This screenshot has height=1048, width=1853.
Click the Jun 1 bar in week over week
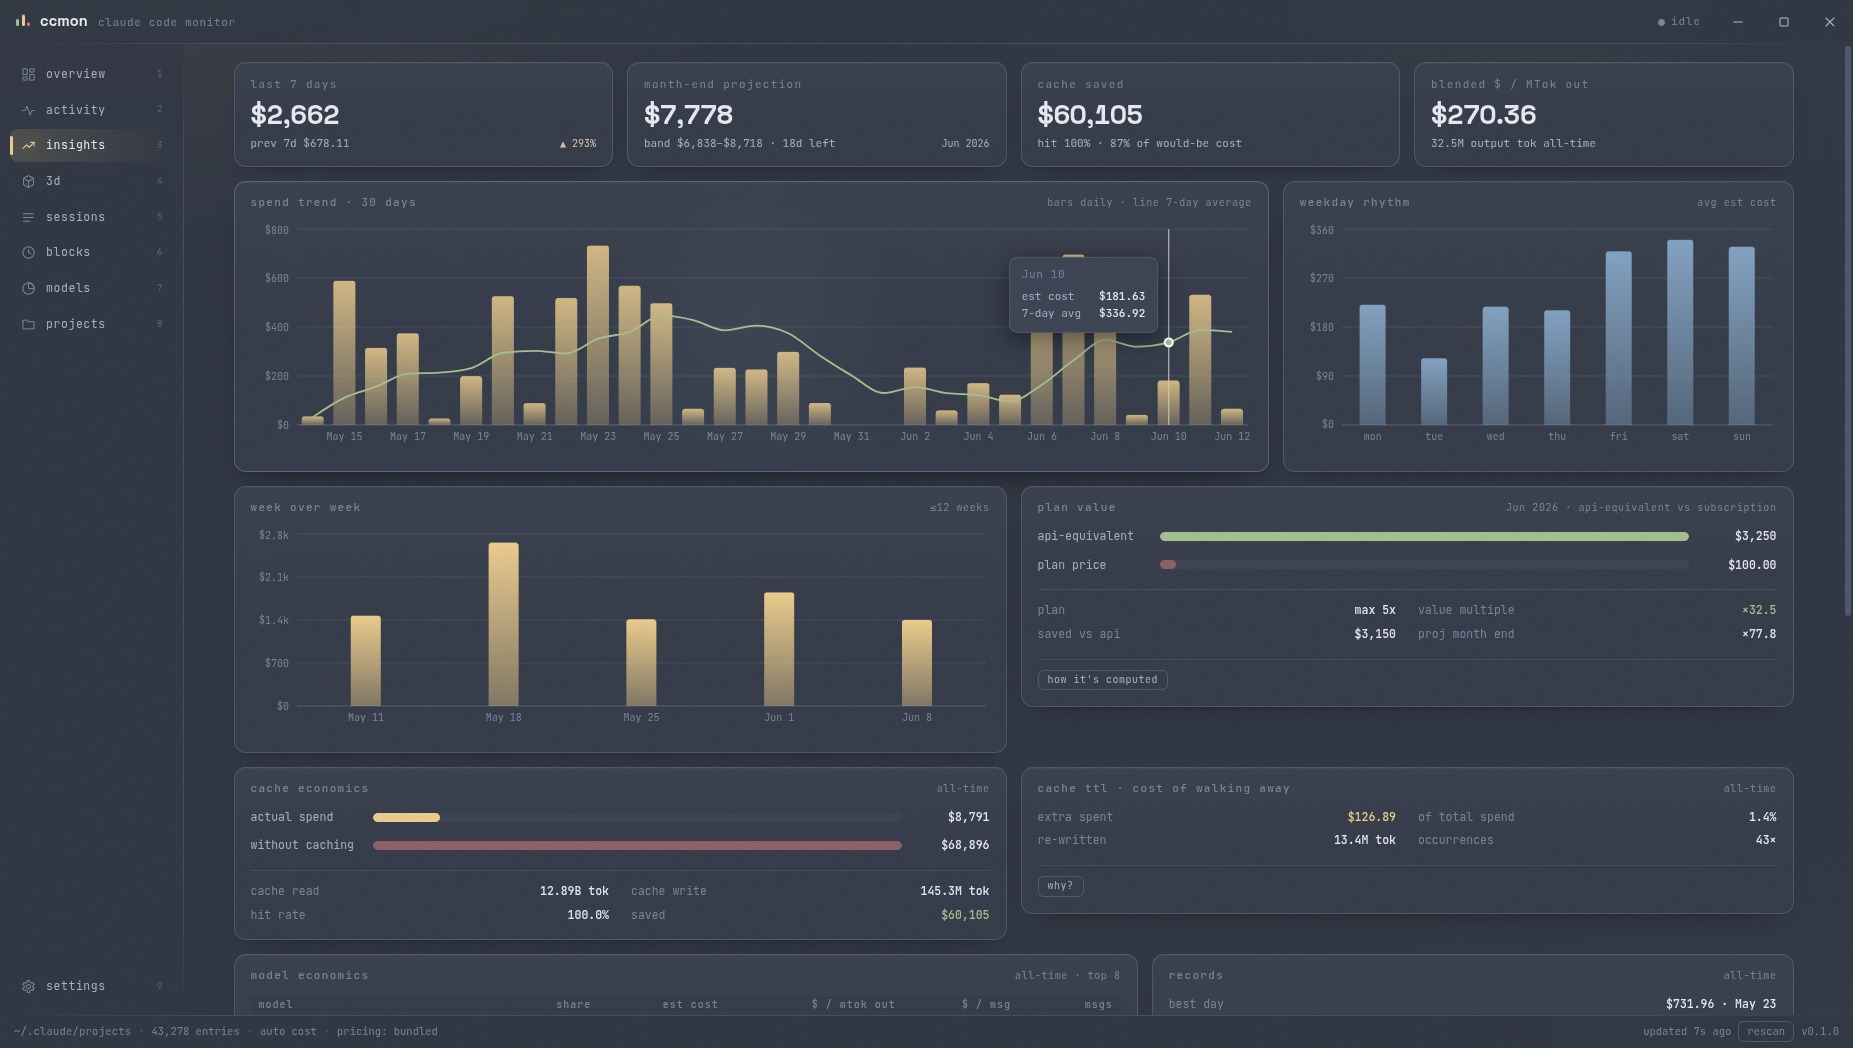click(779, 649)
